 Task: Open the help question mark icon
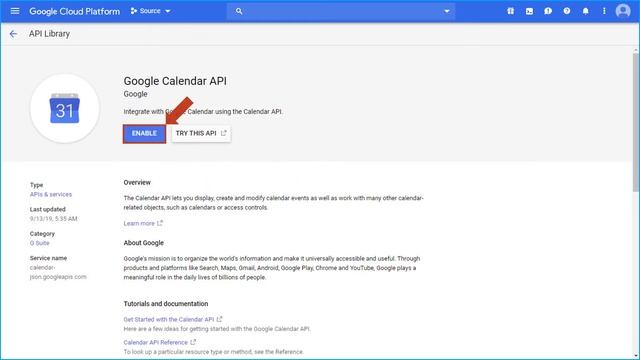pyautogui.click(x=567, y=11)
